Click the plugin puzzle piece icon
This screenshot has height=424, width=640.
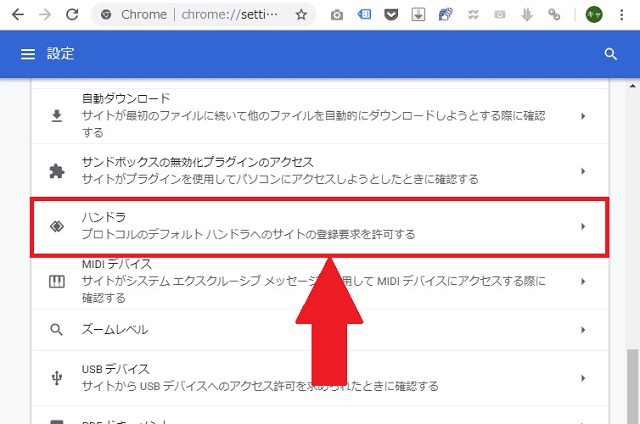(x=57, y=171)
